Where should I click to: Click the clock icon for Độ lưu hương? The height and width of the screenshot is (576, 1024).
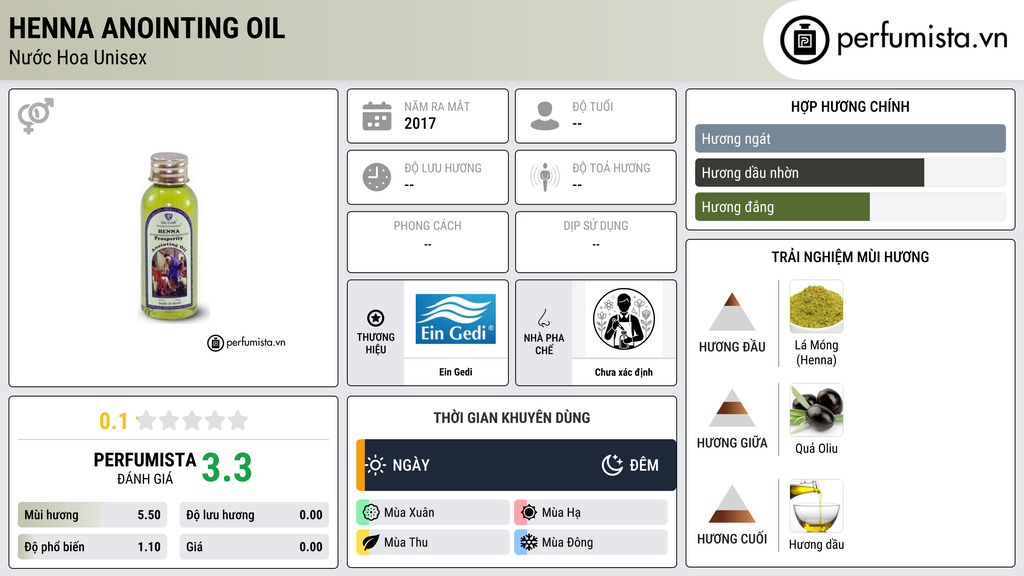point(377,177)
